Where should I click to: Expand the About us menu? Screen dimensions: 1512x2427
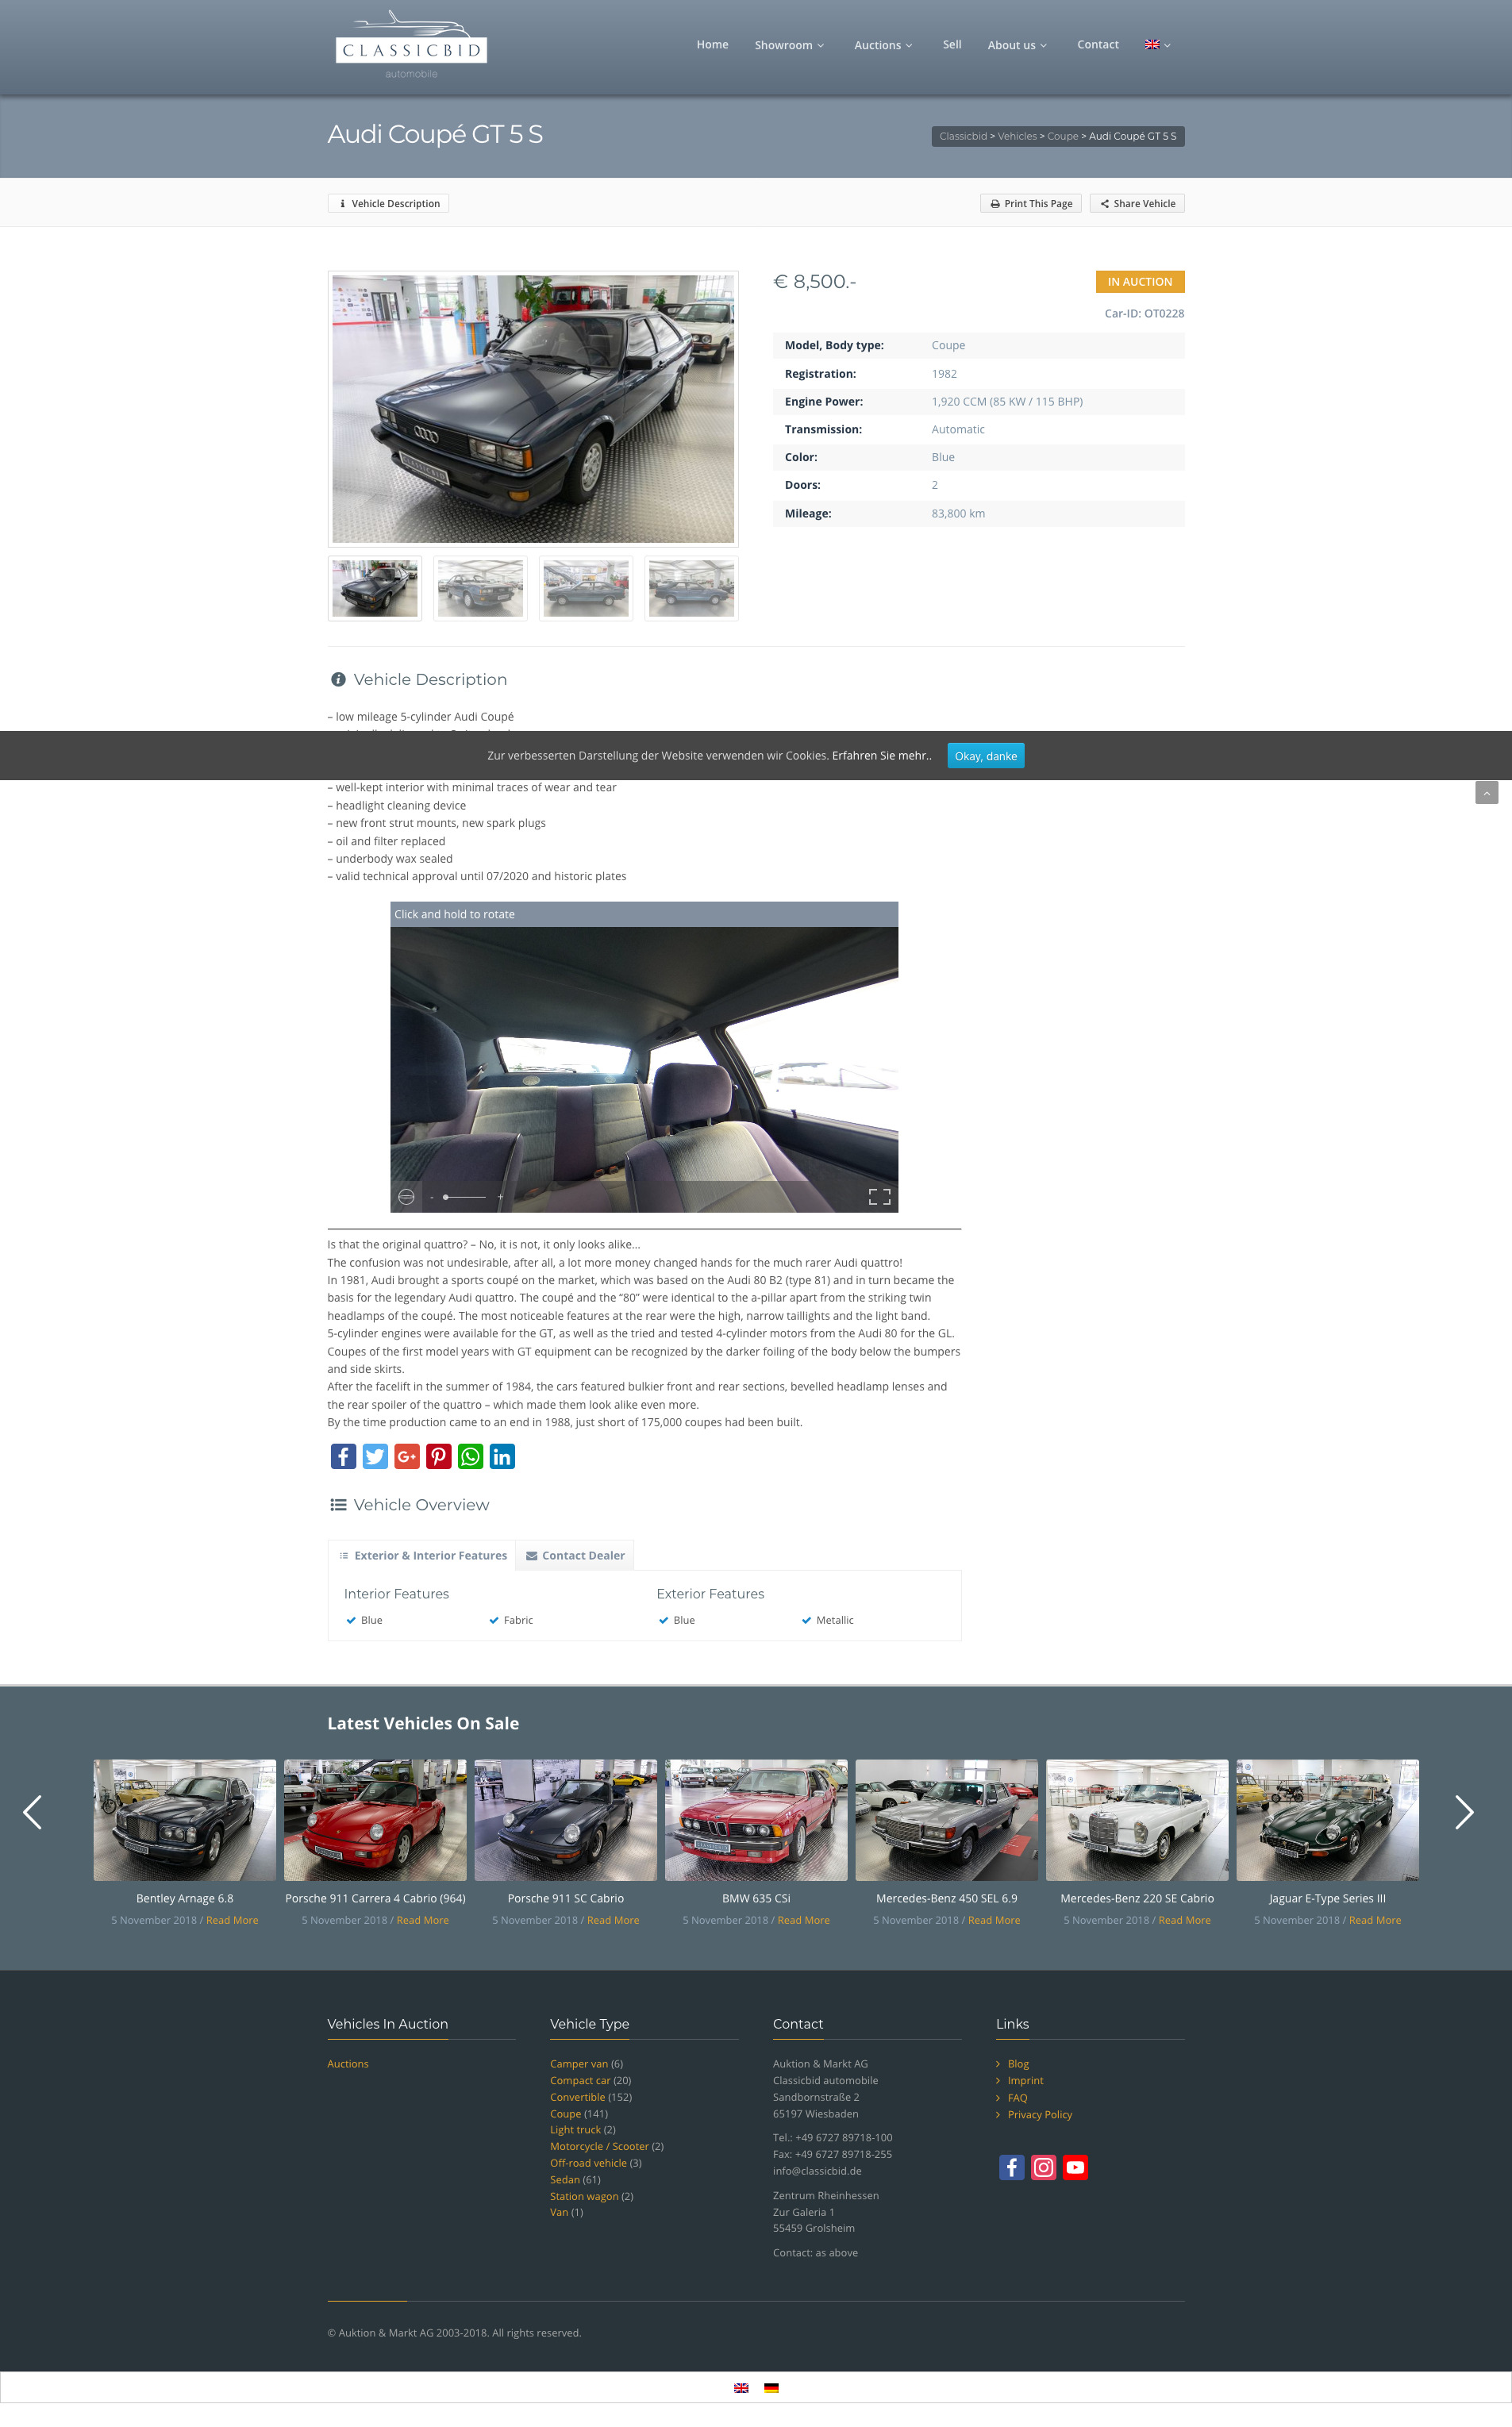(1017, 45)
